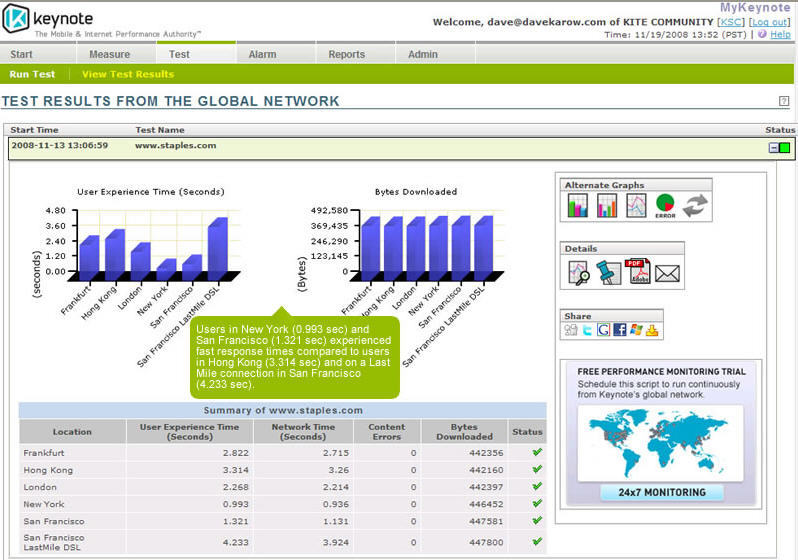The image size is (798, 560).
Task: Open the Help link
Action: pos(780,34)
